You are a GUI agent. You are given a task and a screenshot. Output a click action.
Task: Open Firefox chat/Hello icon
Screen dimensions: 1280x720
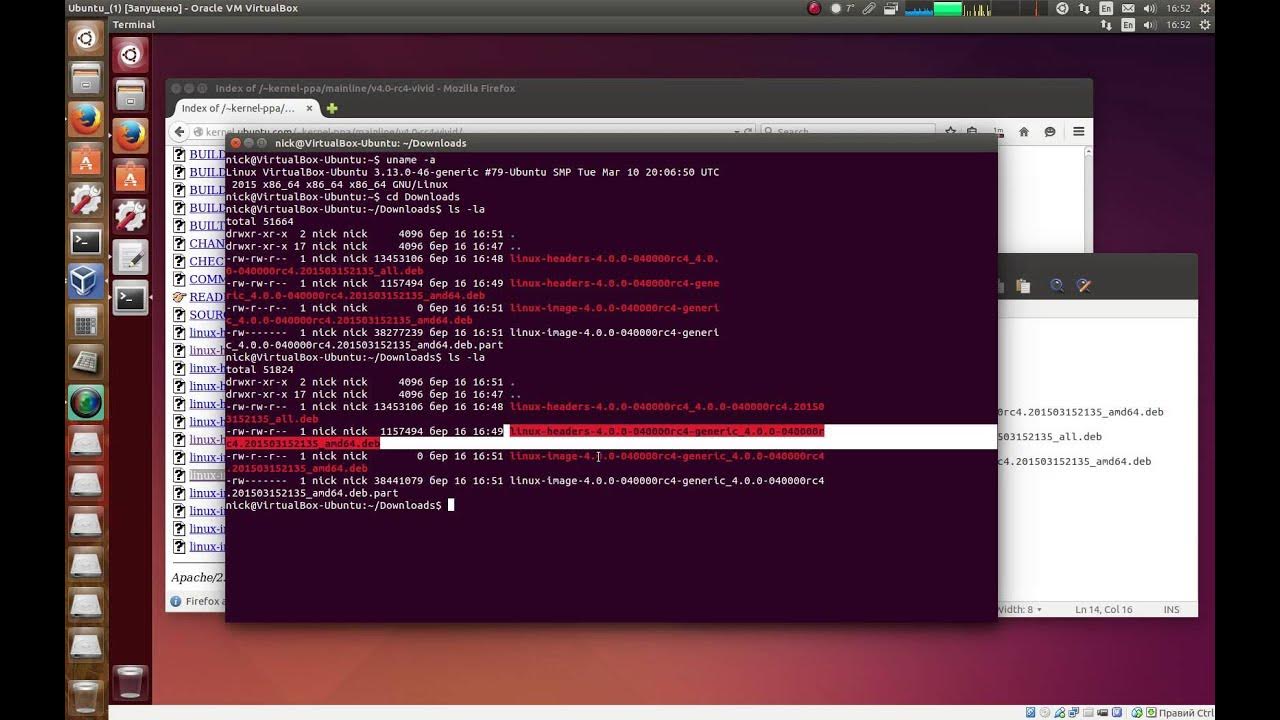(x=1050, y=132)
